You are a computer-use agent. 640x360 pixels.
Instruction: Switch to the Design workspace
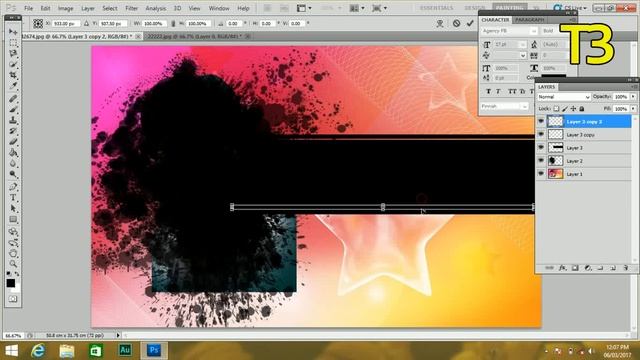point(474,8)
